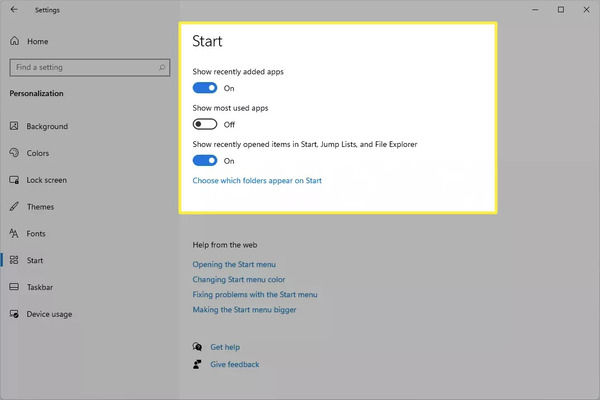This screenshot has height=400, width=600.
Task: Click the Themes brush icon
Action: [14, 206]
